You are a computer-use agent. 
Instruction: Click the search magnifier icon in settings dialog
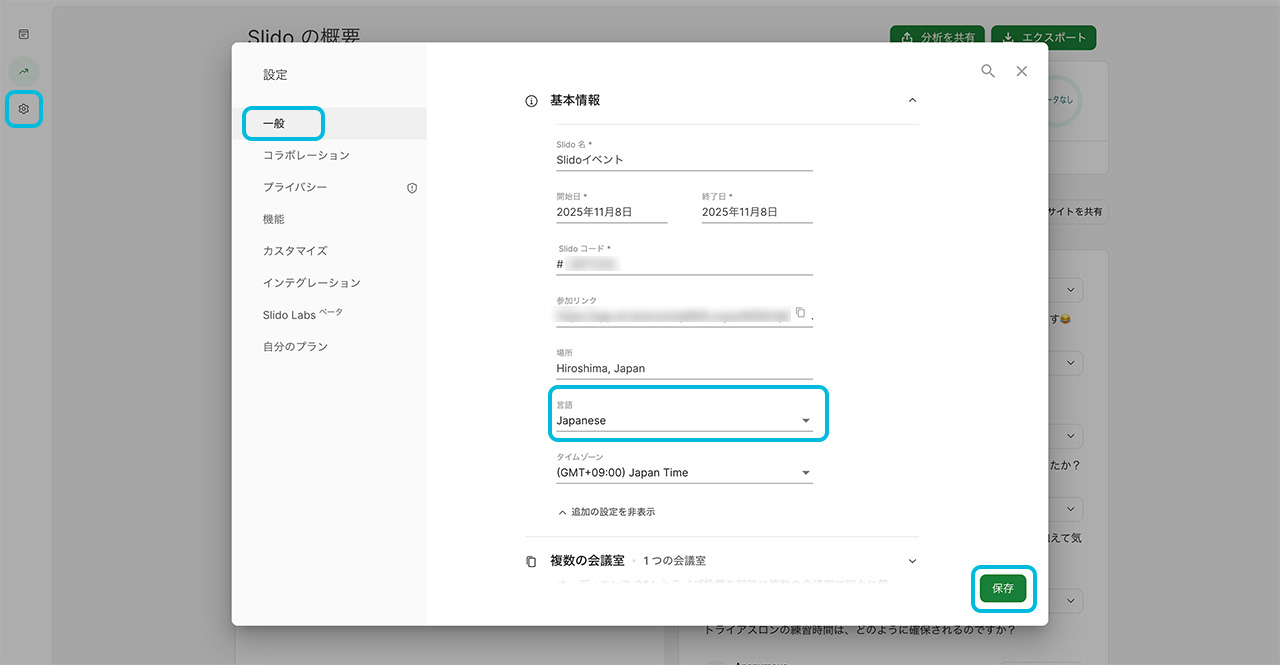pos(988,71)
